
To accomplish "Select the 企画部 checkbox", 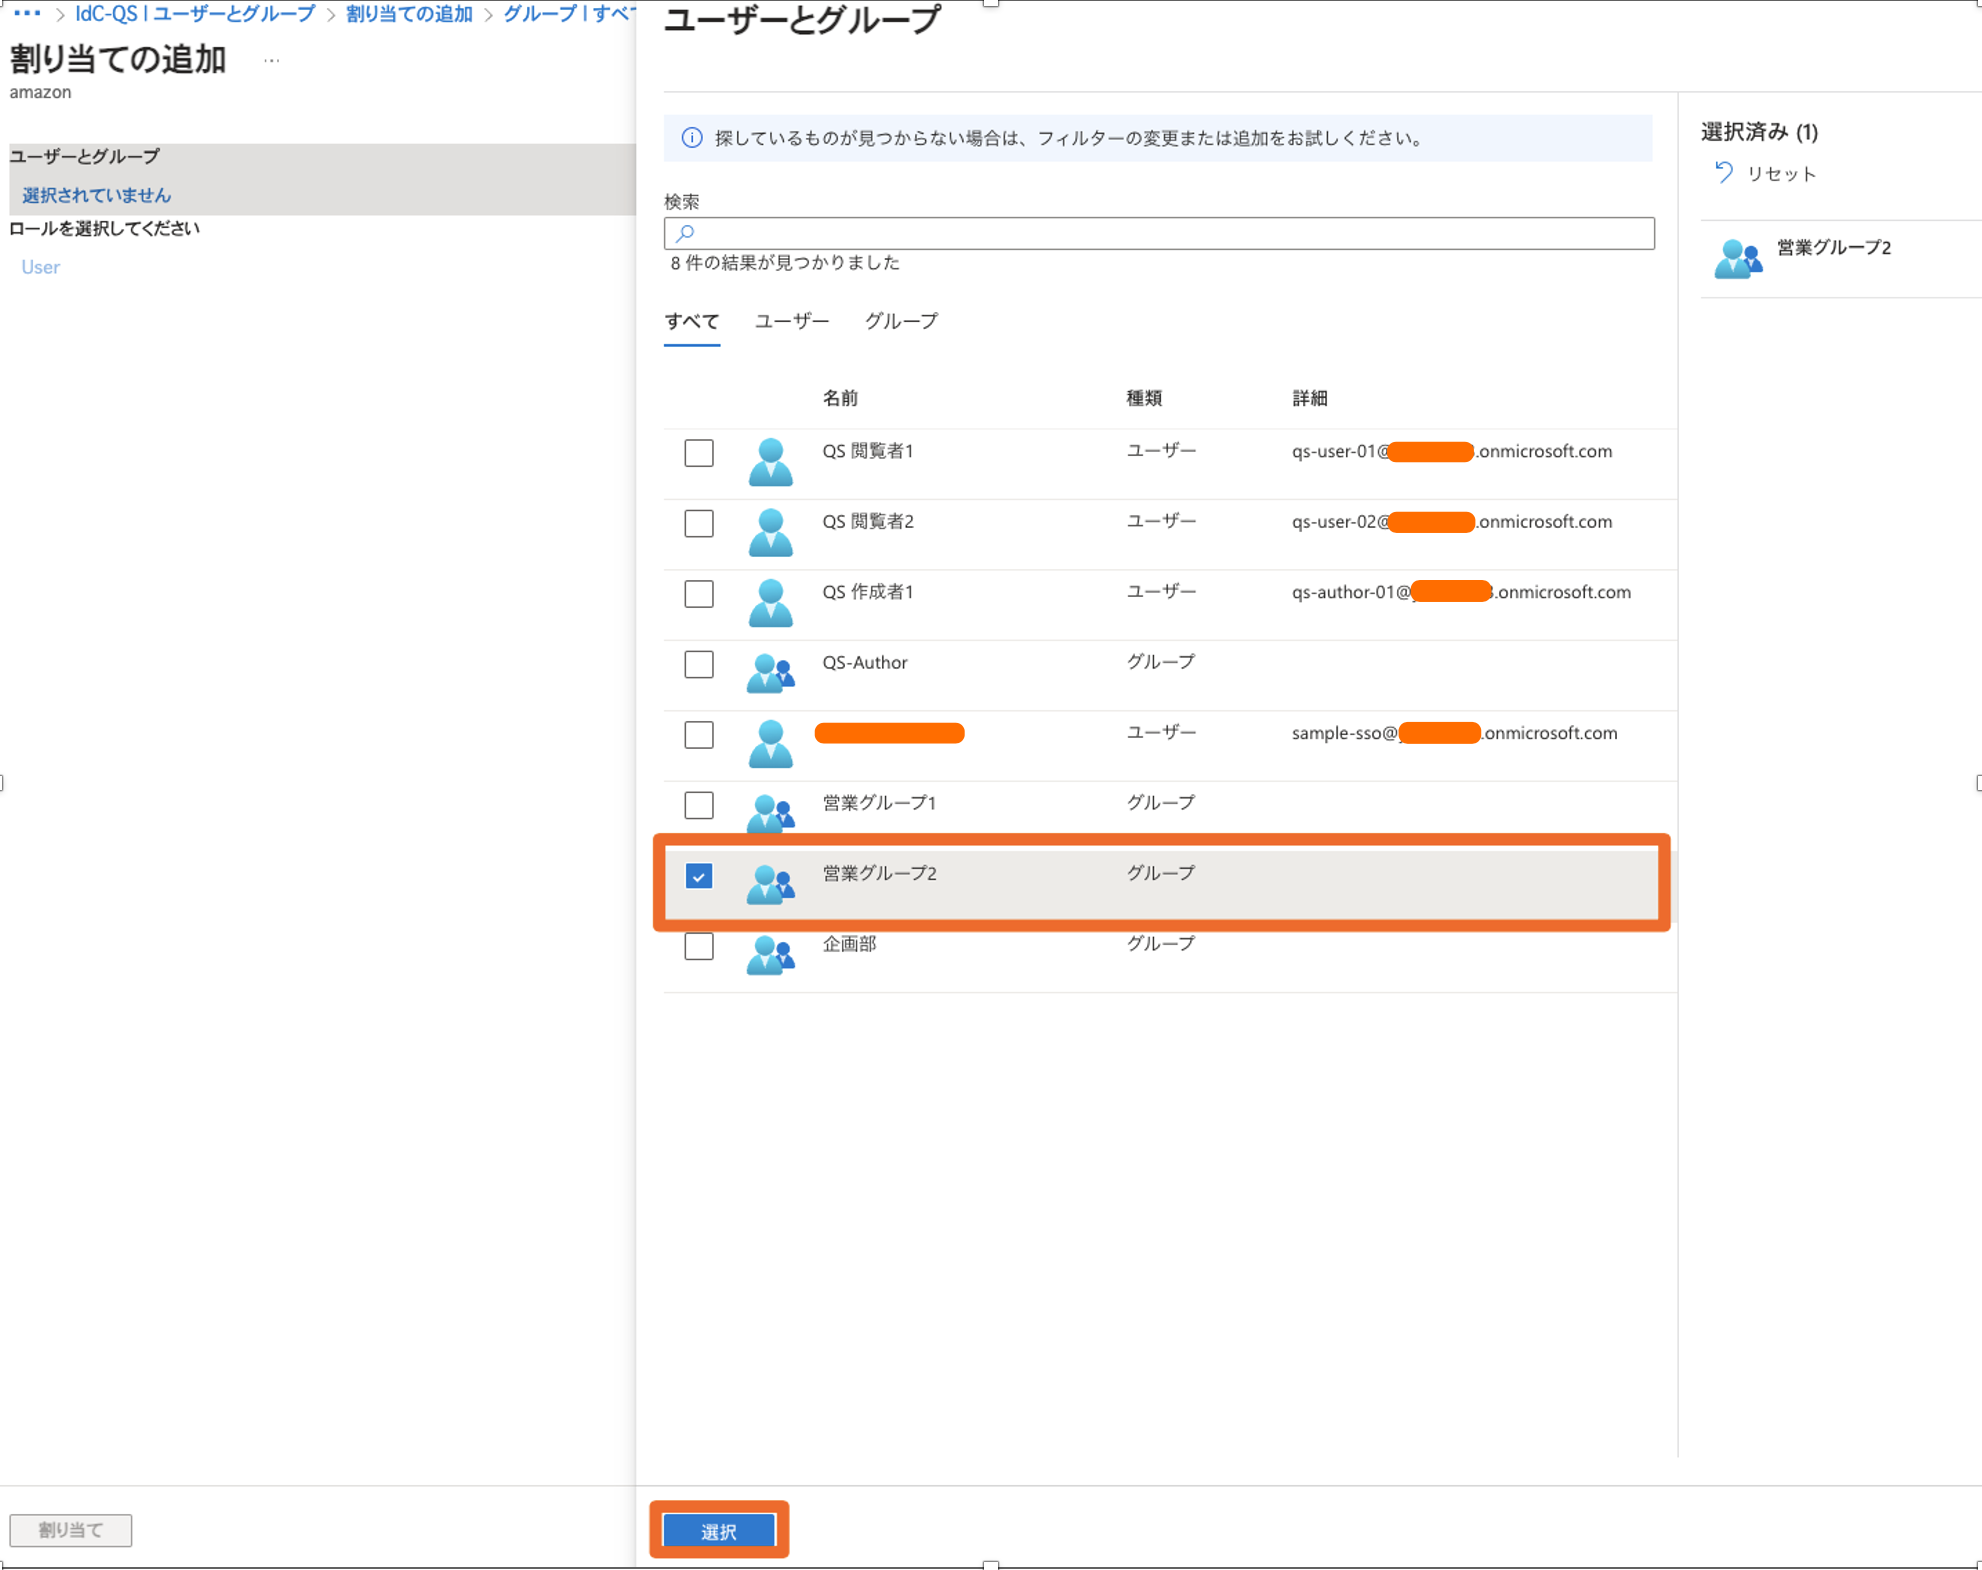I will tap(699, 946).
